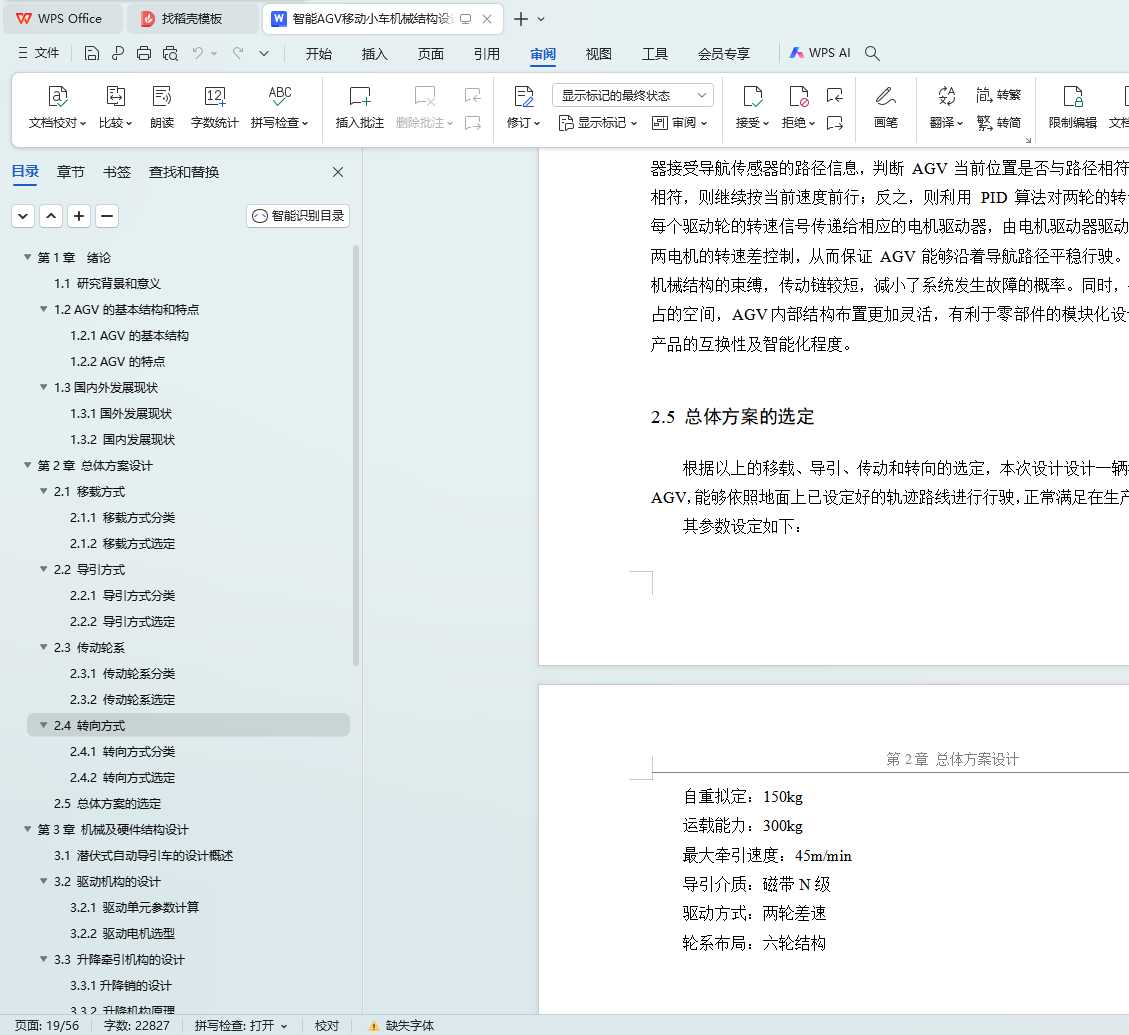Screen dimensions: 1129x1035
Task: Collapse the 3.2 驱动机构的设计 node
Action: coord(43,882)
